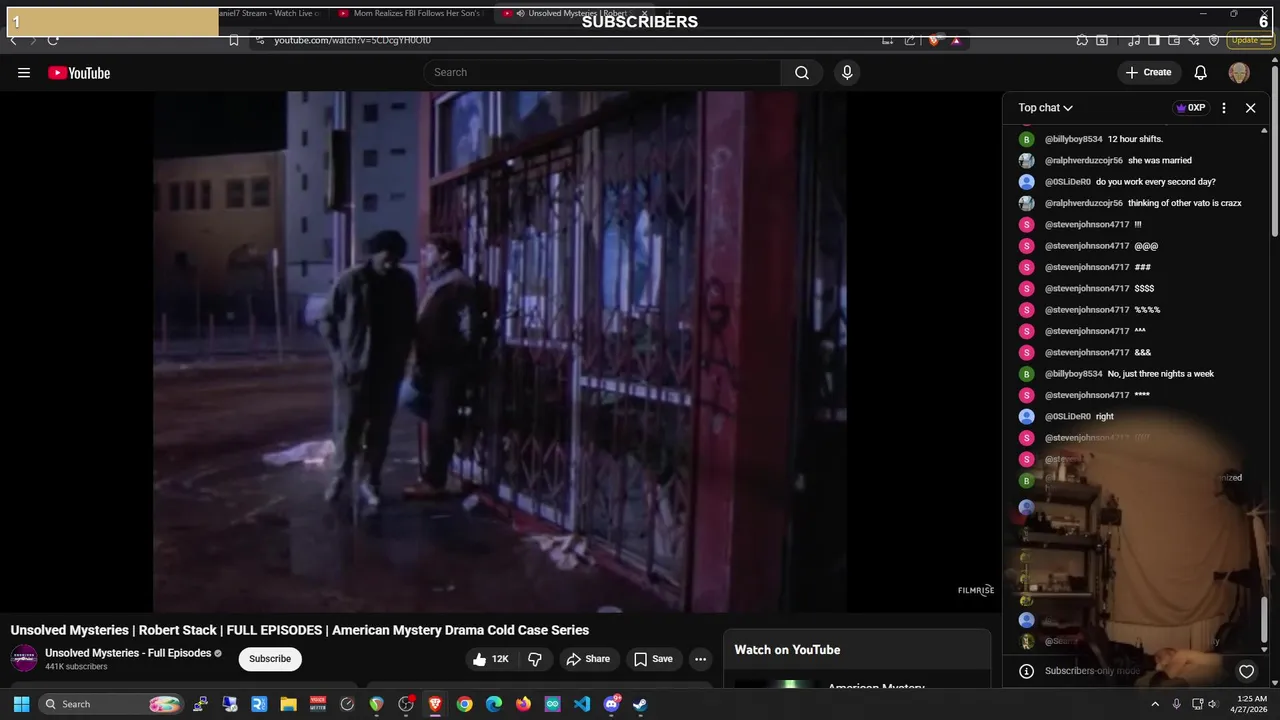The image size is (1280, 720).
Task: Open the 0XP chat points badge
Action: click(1190, 108)
